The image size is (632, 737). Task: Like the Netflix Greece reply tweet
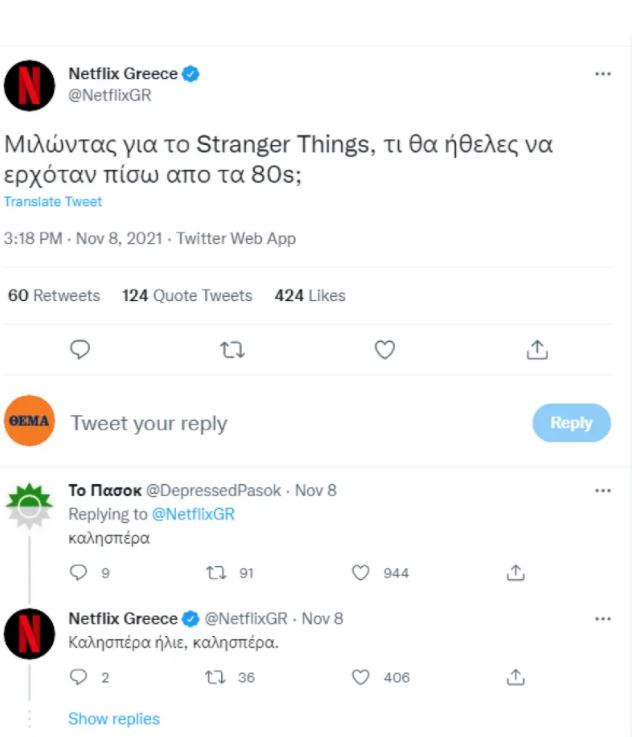[362, 677]
